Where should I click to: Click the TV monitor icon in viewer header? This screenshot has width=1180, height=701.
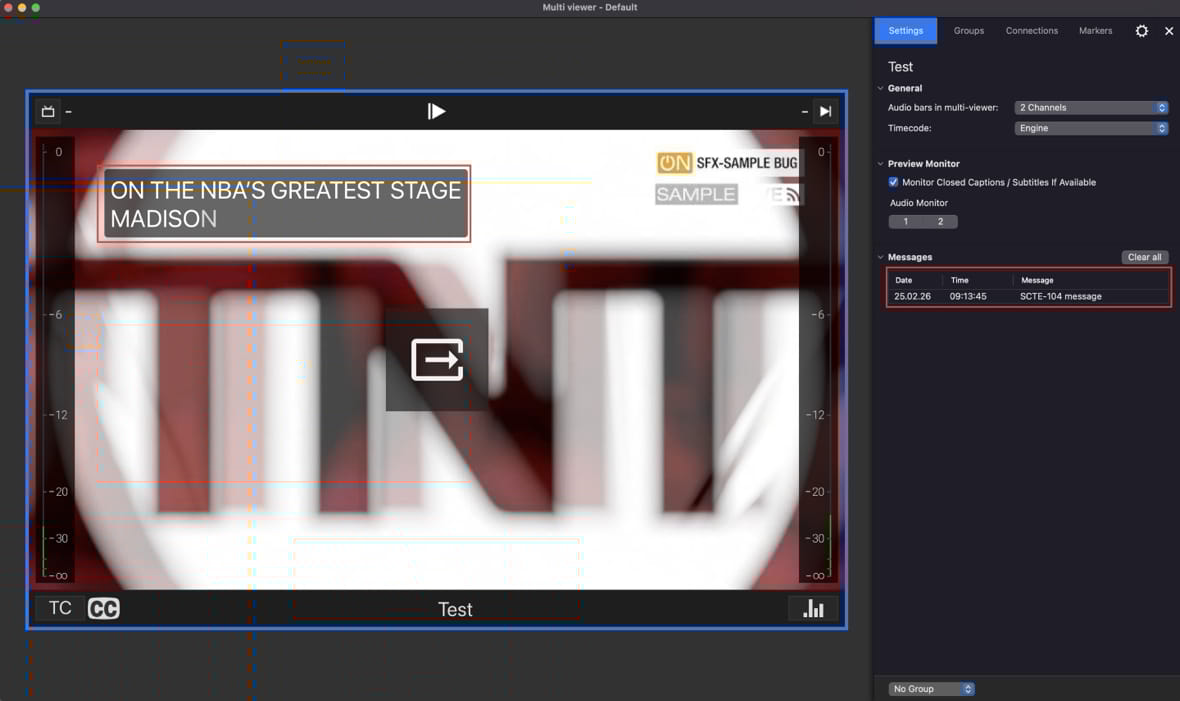click(48, 111)
